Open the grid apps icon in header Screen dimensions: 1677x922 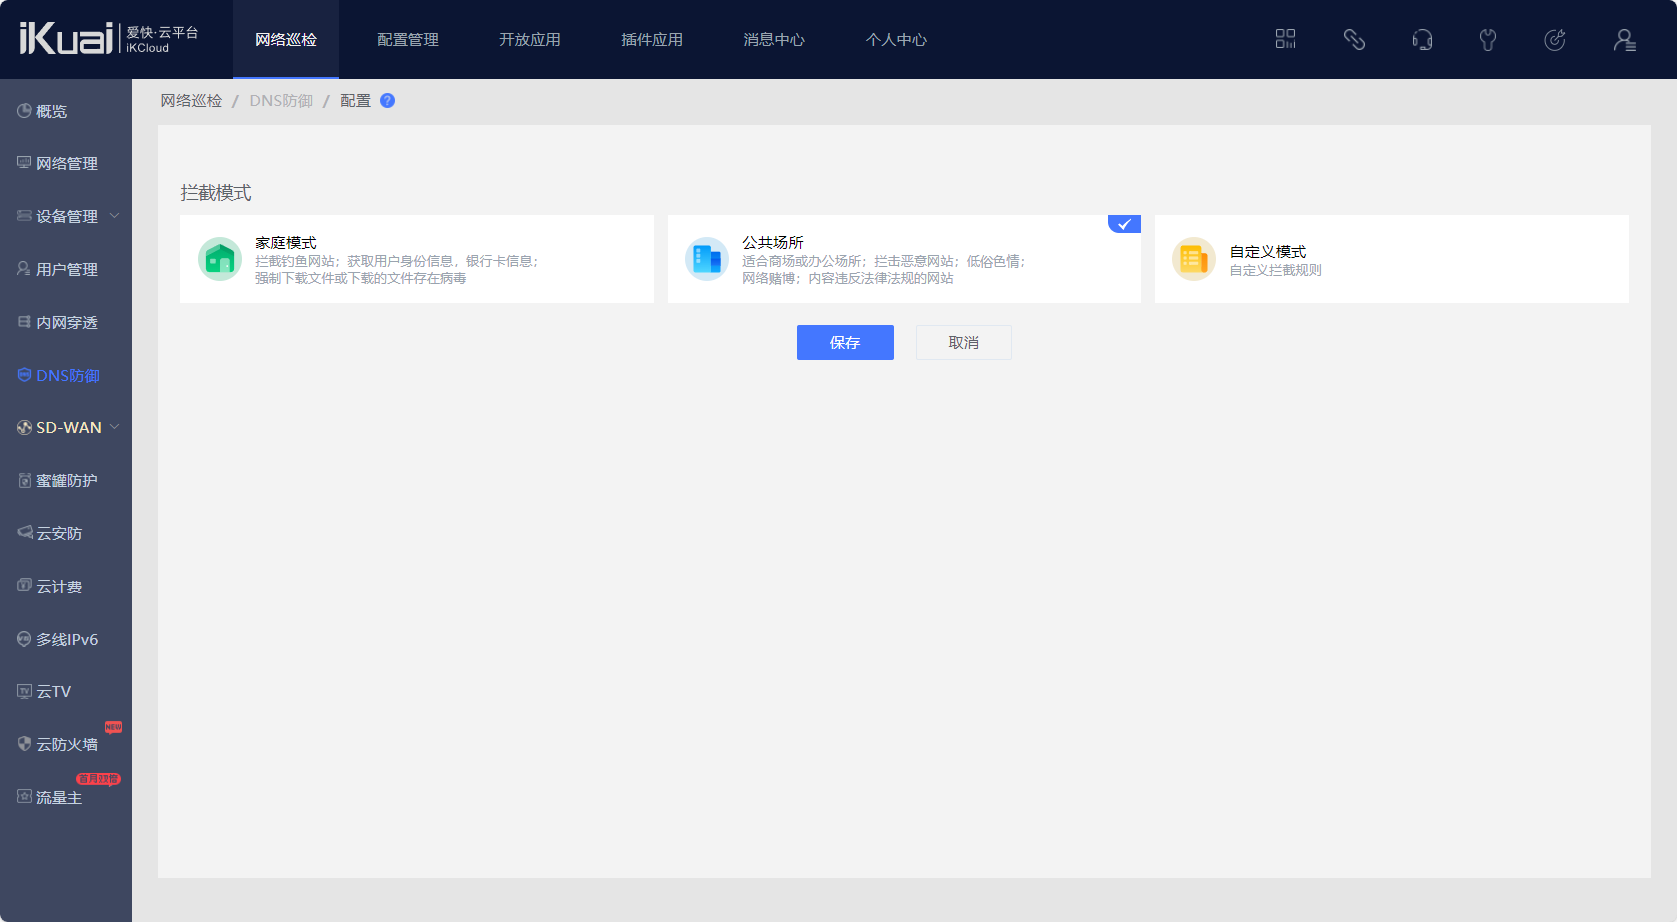pos(1286,39)
